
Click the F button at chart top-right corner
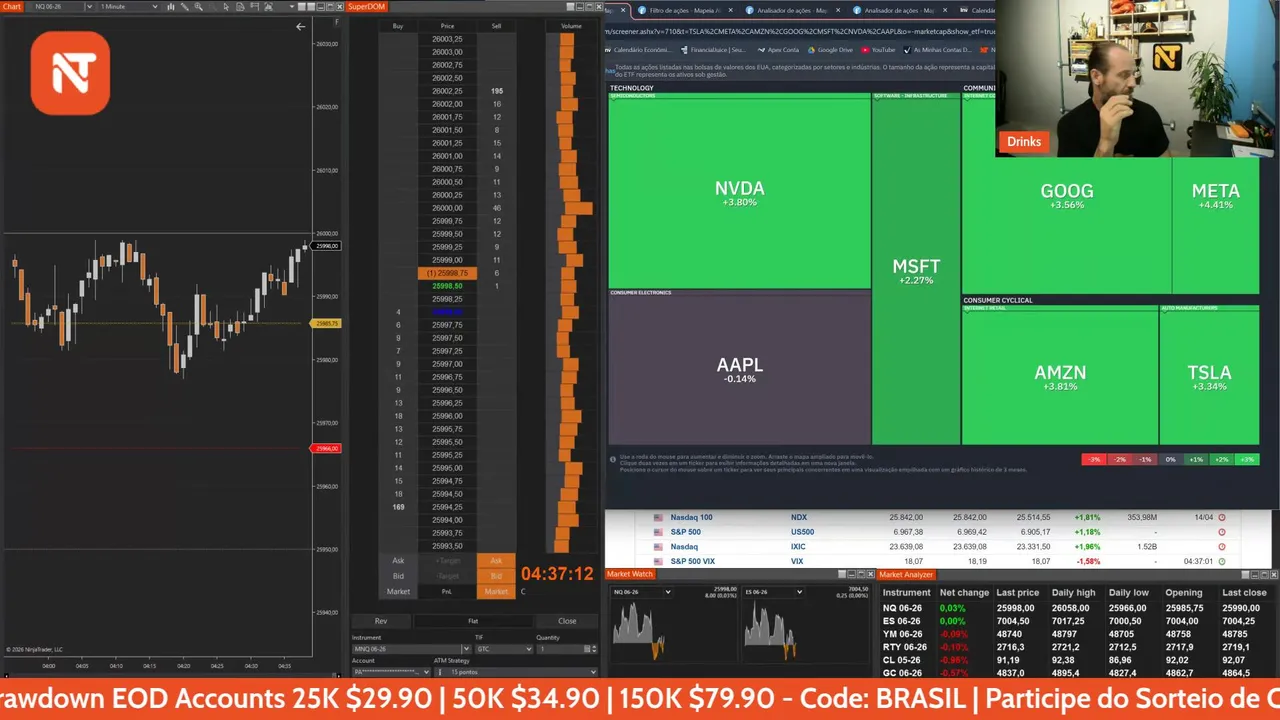click(x=336, y=21)
